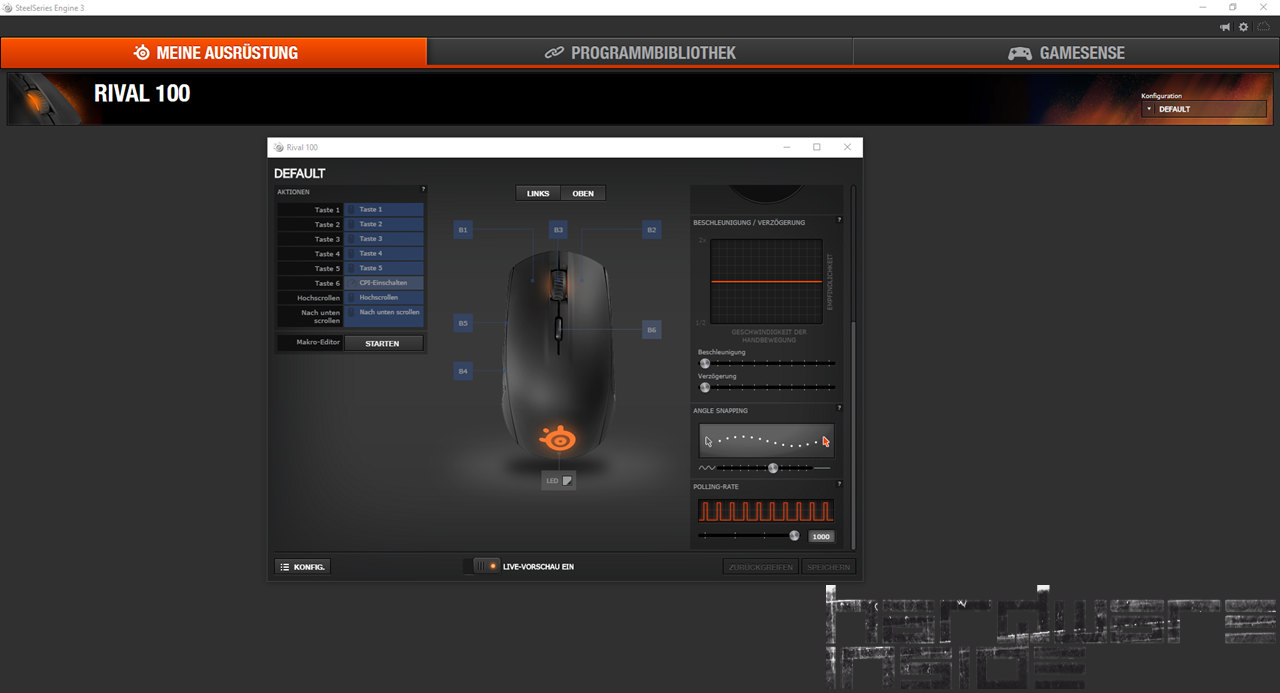The height and width of the screenshot is (693, 1280).
Task: Open the Taste 3 action assignment
Action: (384, 239)
